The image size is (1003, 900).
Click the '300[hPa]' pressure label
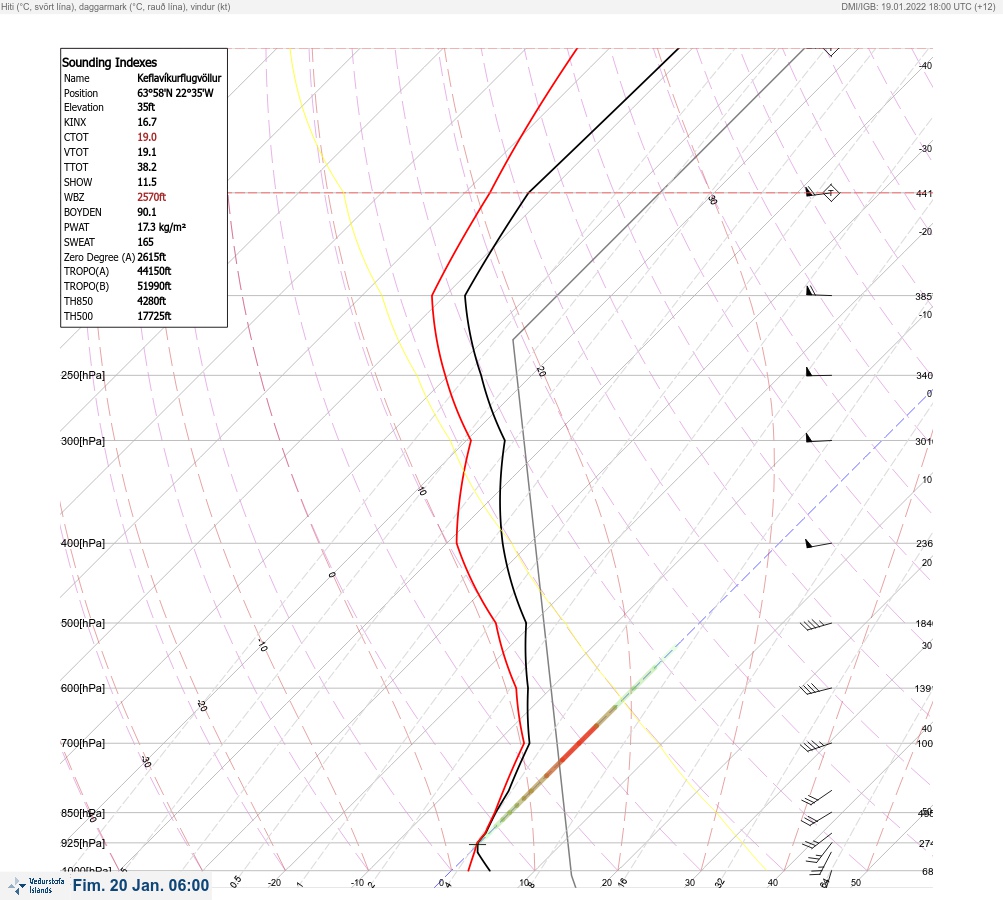click(83, 441)
